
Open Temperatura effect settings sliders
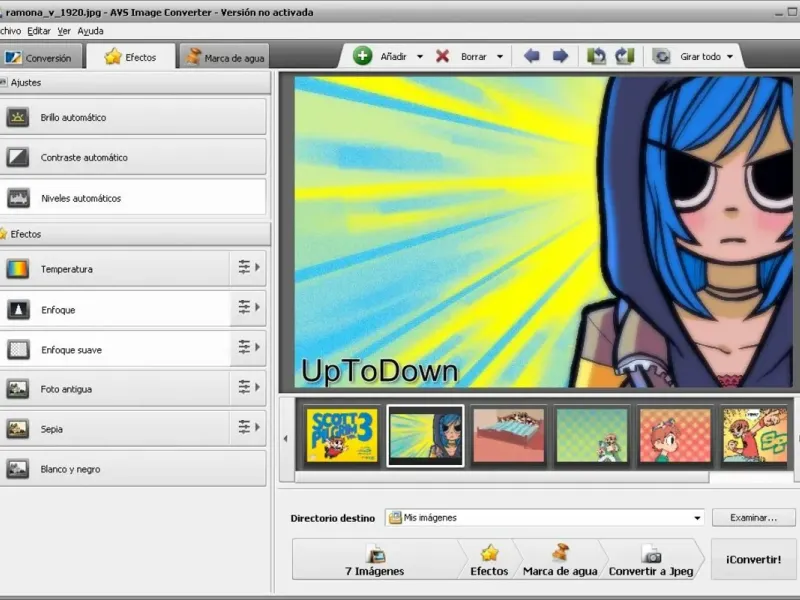245,268
